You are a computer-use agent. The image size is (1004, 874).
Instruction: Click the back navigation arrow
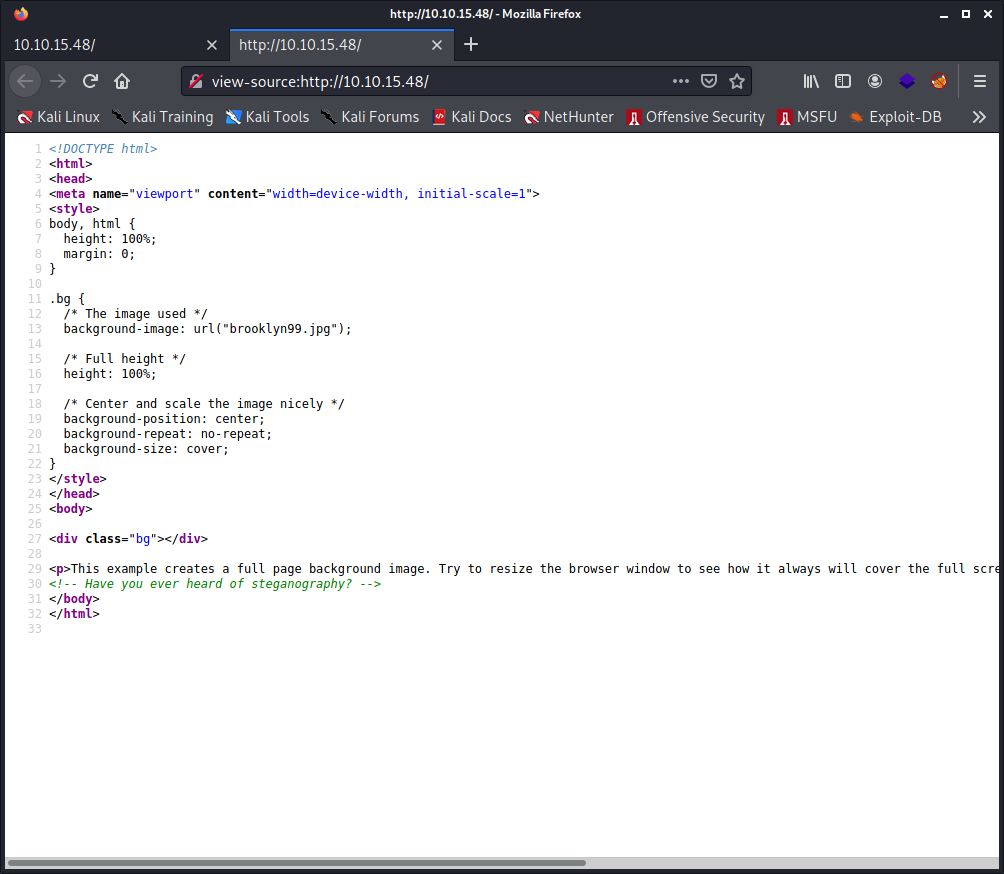[x=25, y=81]
